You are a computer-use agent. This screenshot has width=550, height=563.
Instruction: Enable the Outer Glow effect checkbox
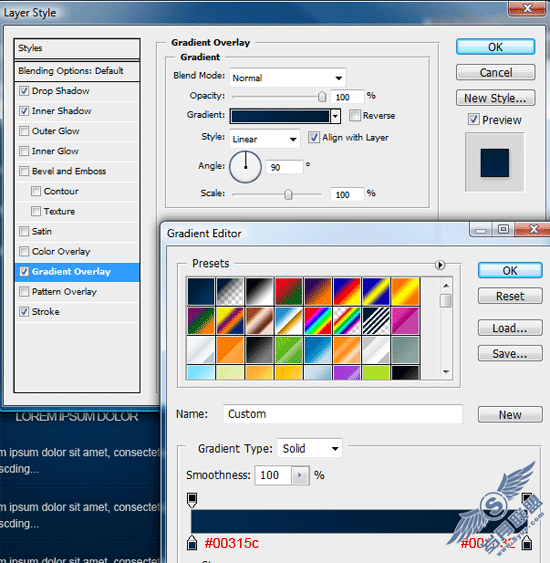[24, 131]
